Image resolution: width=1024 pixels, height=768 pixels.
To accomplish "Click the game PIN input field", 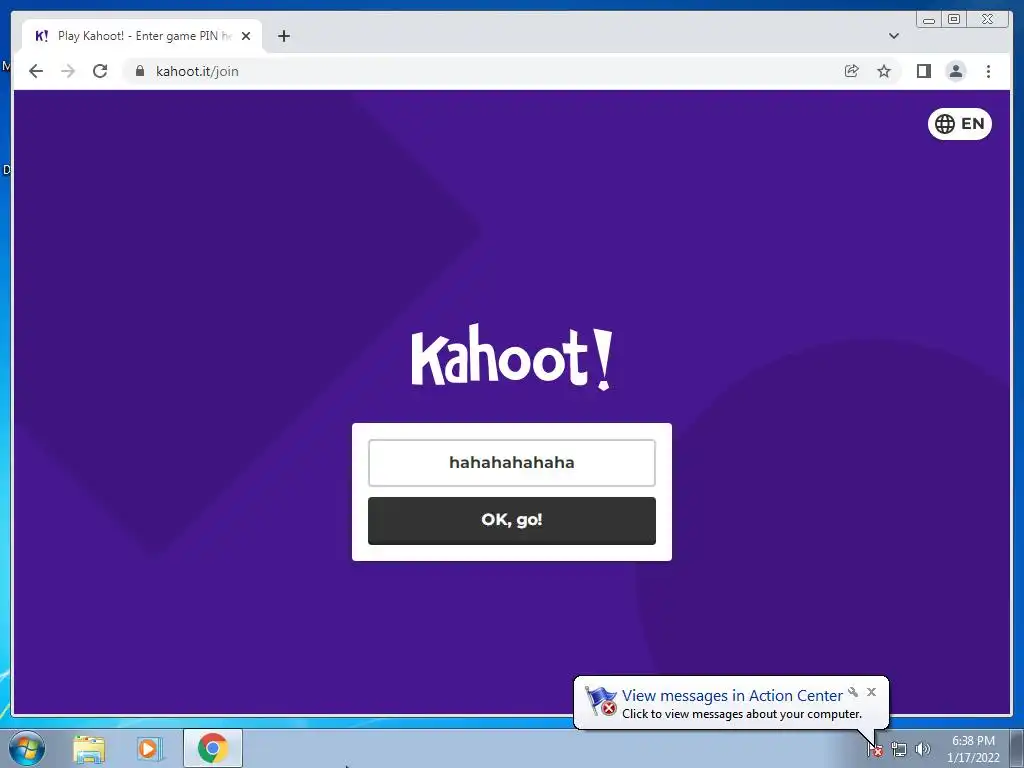I will [511, 462].
